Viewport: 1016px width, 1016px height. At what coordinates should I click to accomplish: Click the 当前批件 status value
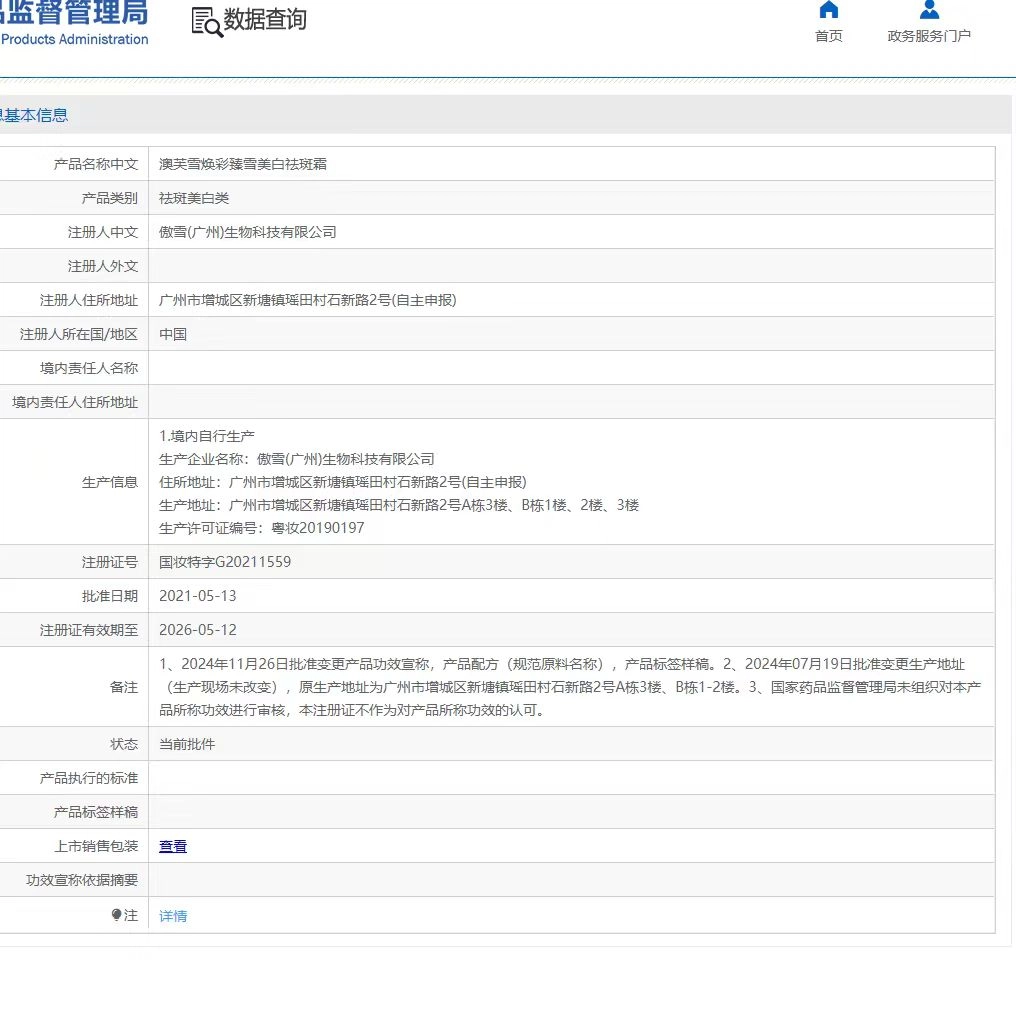pos(187,744)
